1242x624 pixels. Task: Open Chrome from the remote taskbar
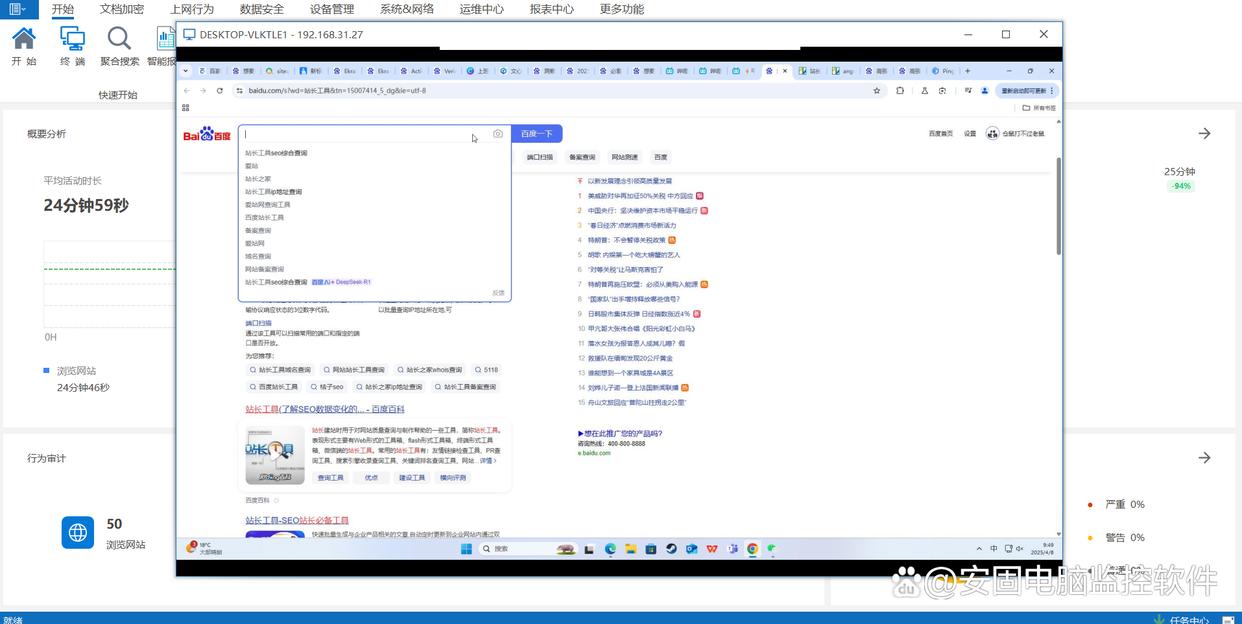click(752, 549)
